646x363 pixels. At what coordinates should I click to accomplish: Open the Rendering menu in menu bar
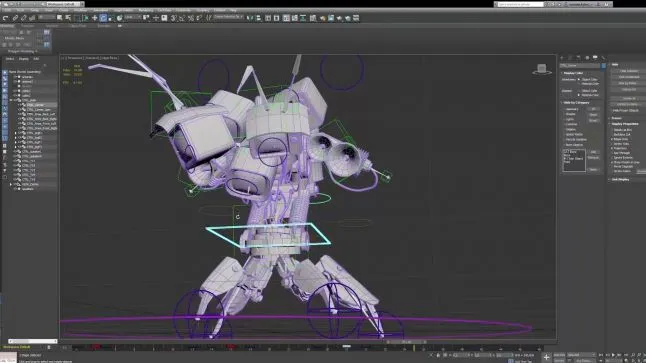click(146, 10)
